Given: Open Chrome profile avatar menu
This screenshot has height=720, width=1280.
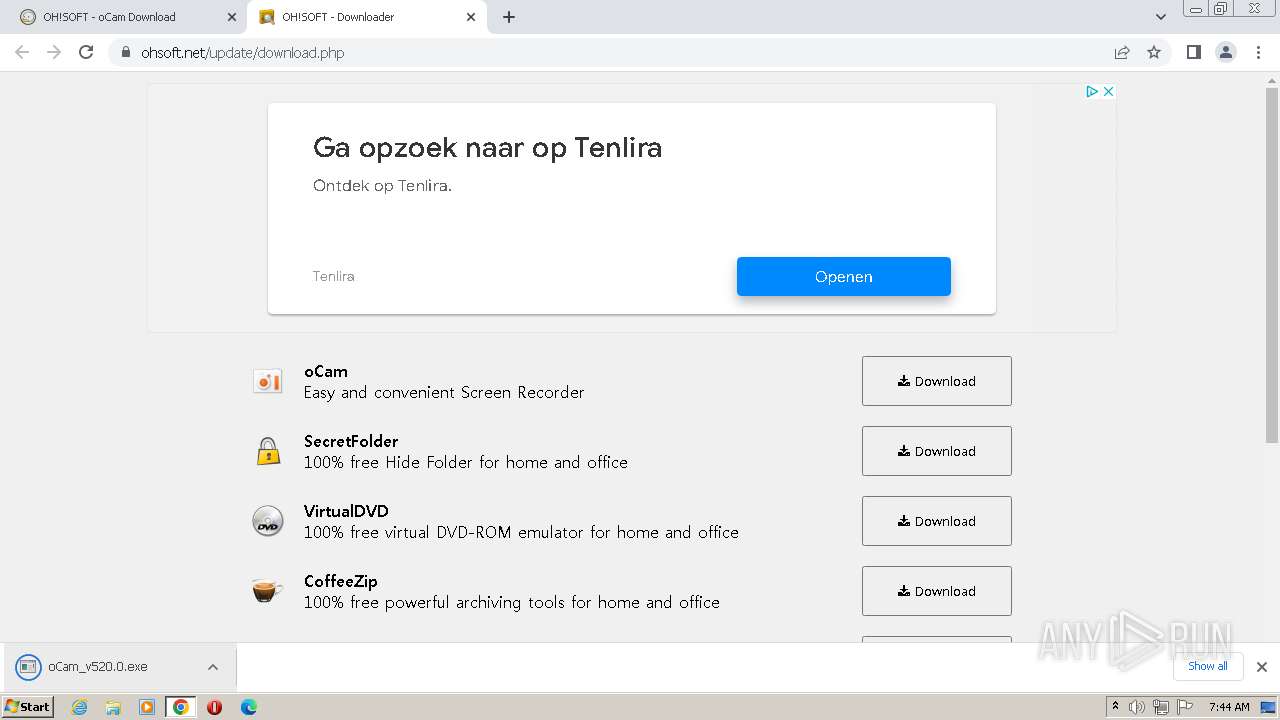Looking at the screenshot, I should [1226, 52].
